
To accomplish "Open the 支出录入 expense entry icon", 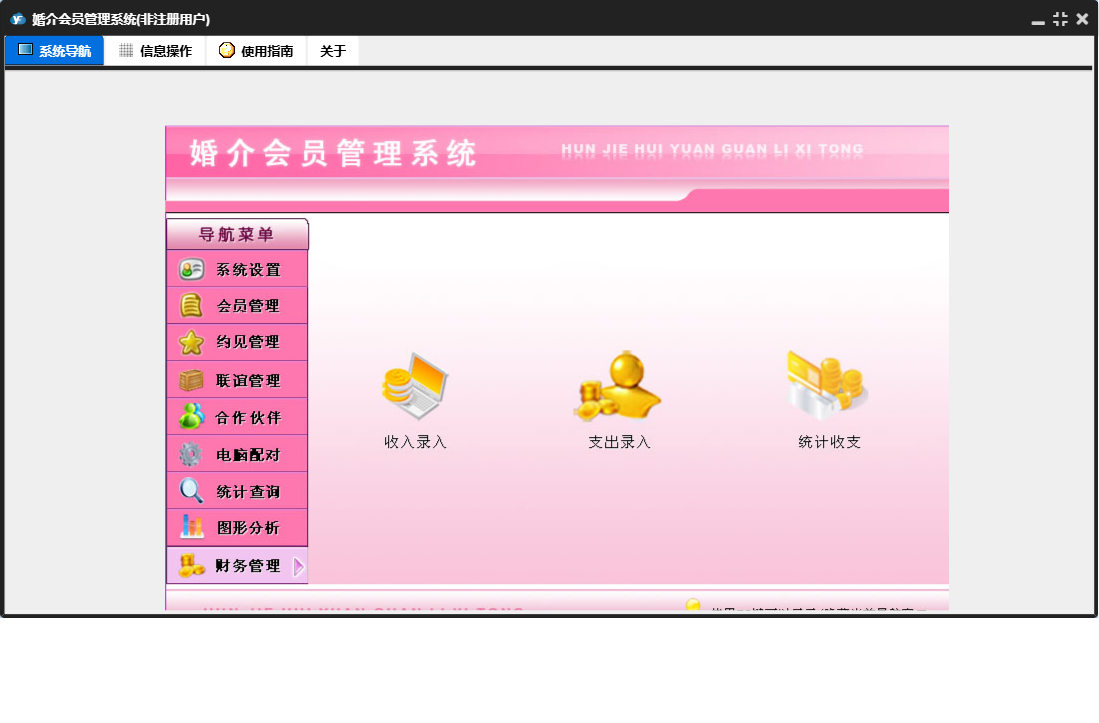I will point(618,387).
